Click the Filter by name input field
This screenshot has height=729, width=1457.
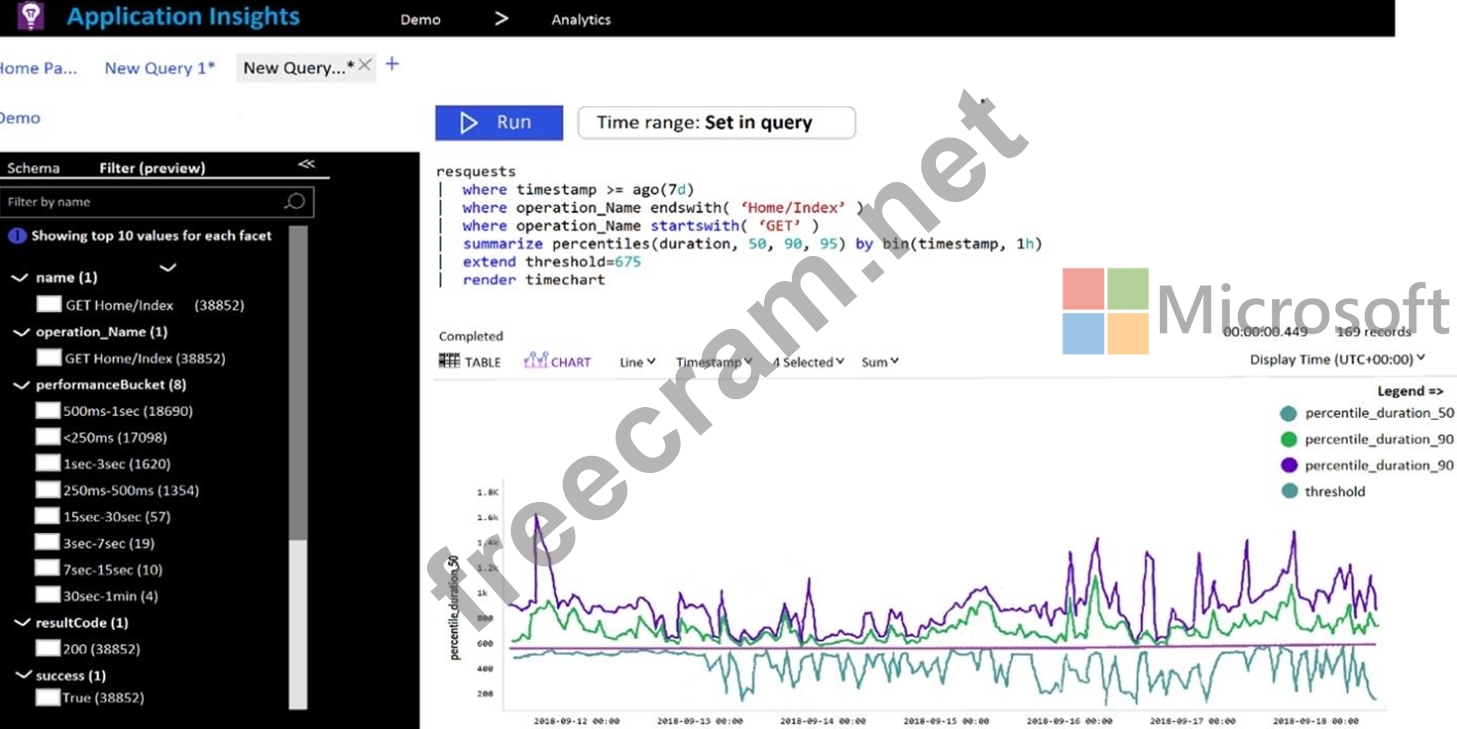point(140,202)
